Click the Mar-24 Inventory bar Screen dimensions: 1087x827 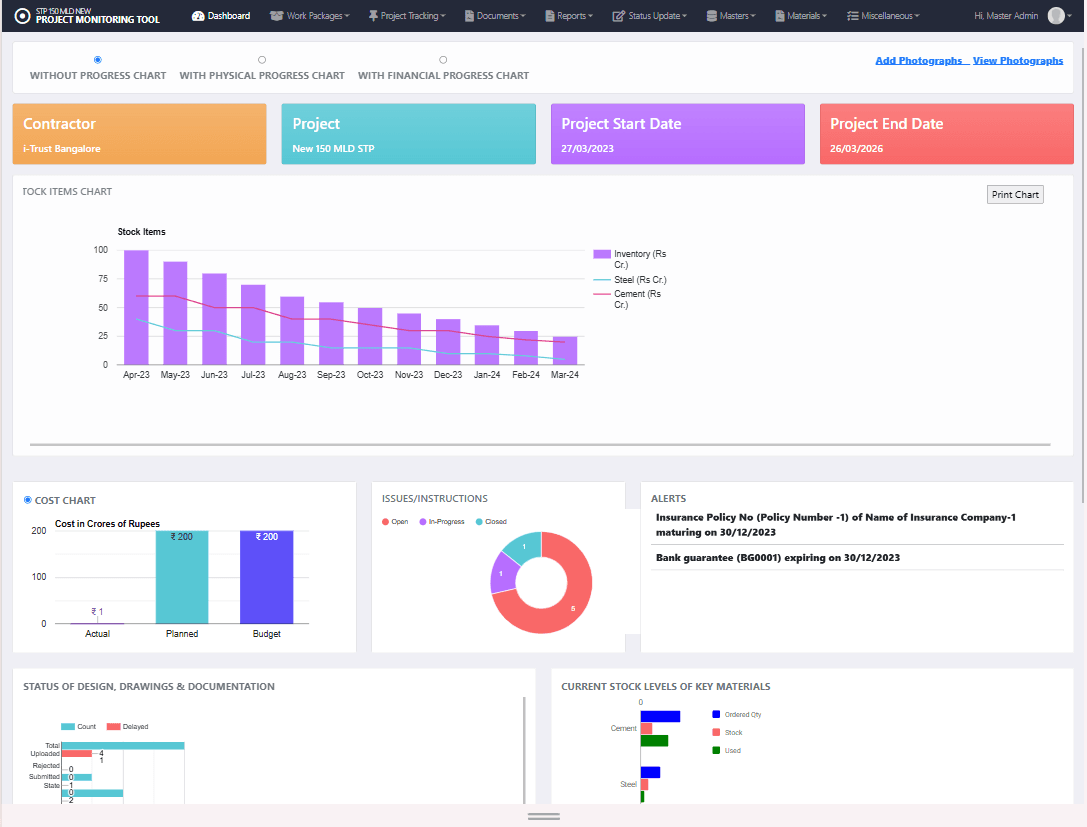click(564, 351)
